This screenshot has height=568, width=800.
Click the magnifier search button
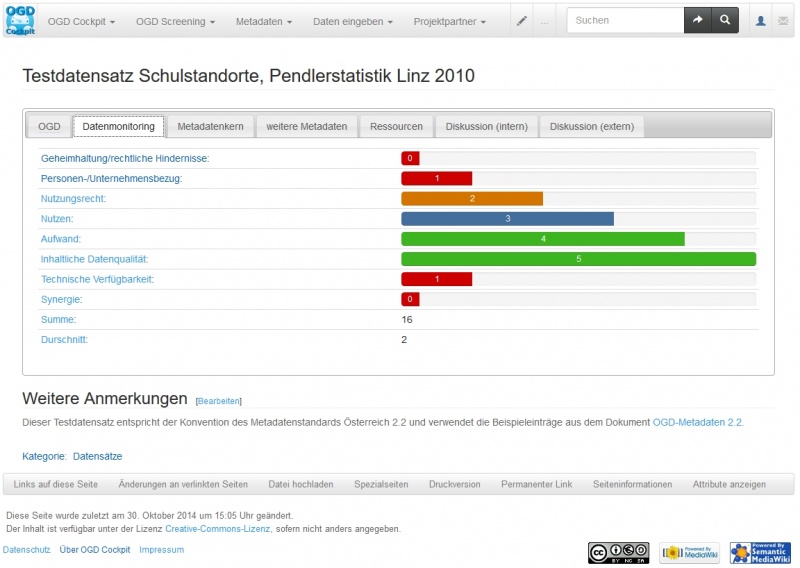726,20
